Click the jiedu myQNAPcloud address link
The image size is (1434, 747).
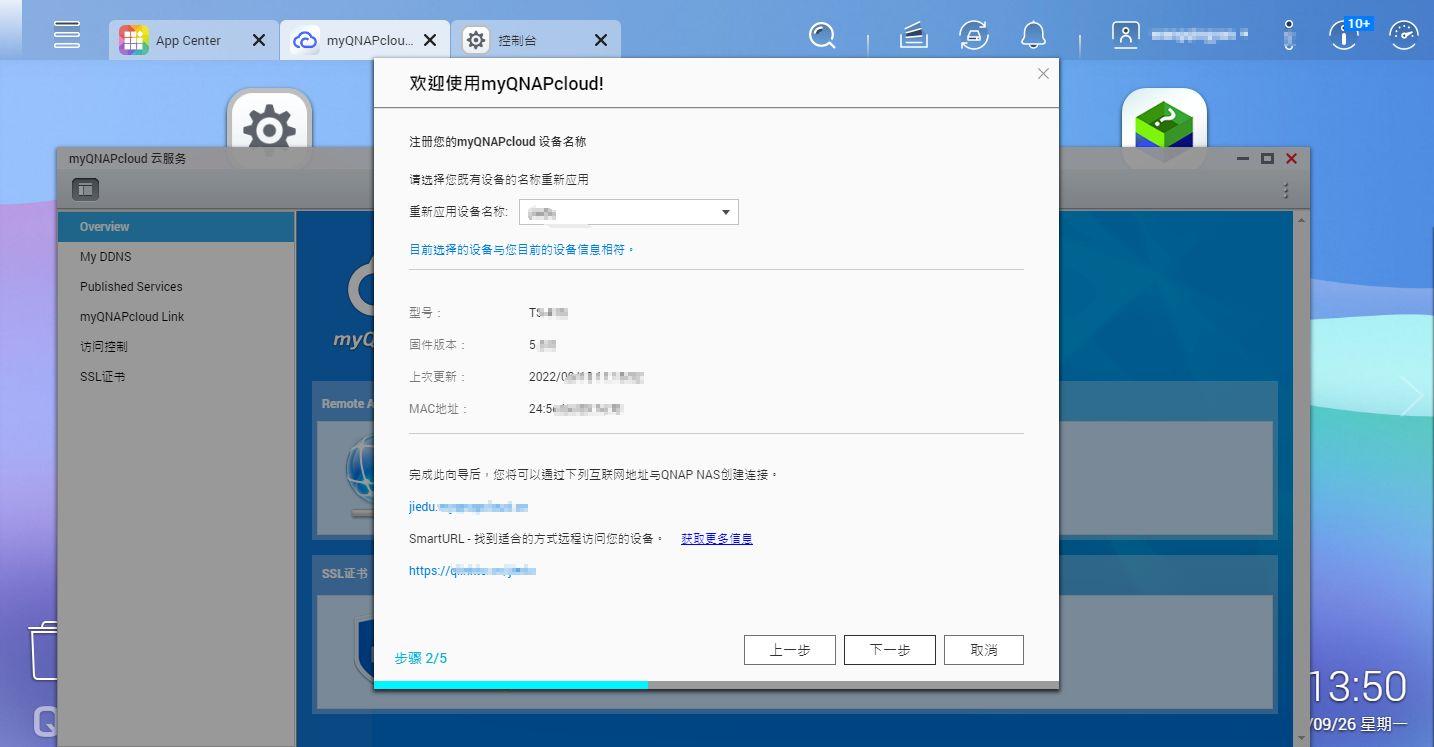pyautogui.click(x=468, y=507)
